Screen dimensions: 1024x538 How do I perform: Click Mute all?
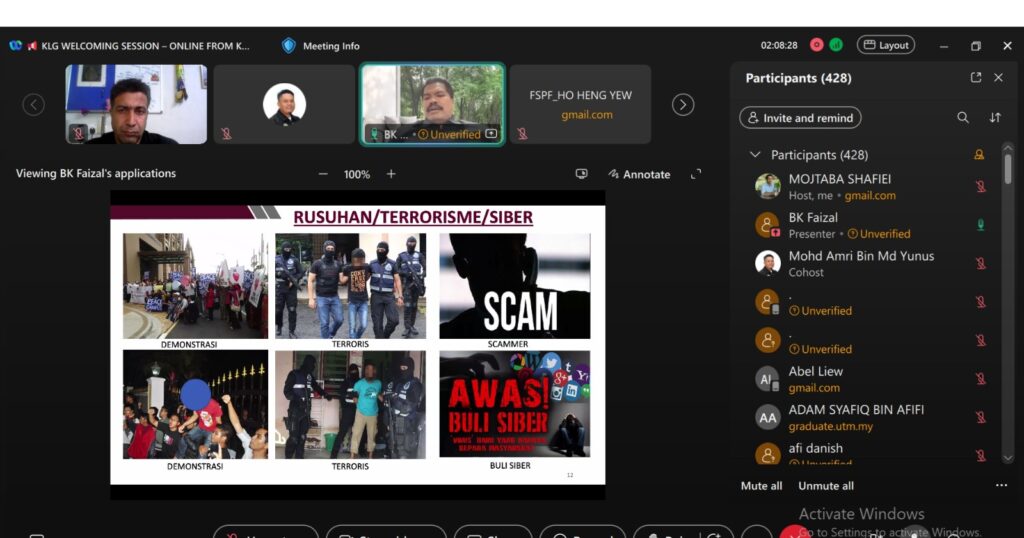click(761, 486)
